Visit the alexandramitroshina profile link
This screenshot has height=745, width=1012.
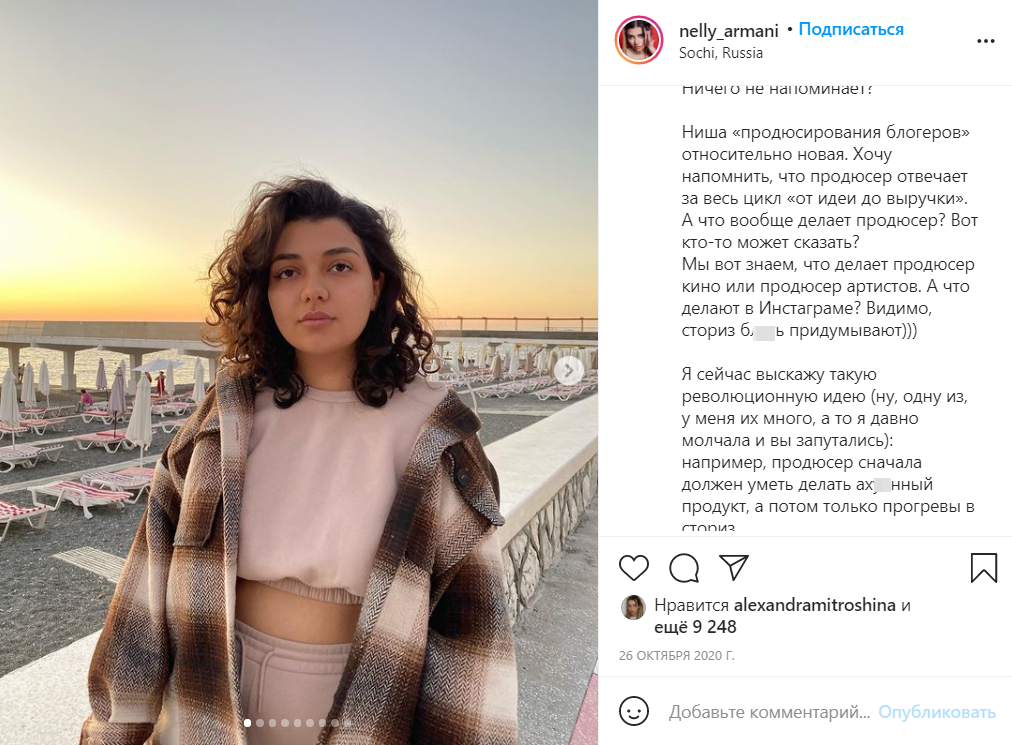click(815, 605)
